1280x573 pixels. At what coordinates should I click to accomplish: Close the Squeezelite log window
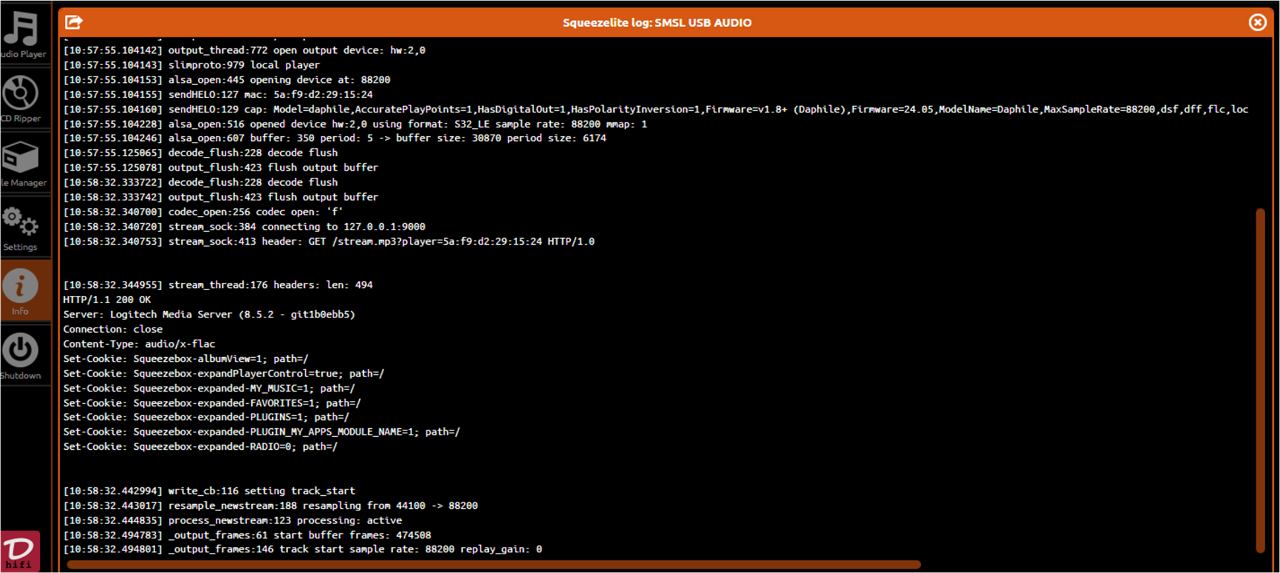coord(1258,22)
